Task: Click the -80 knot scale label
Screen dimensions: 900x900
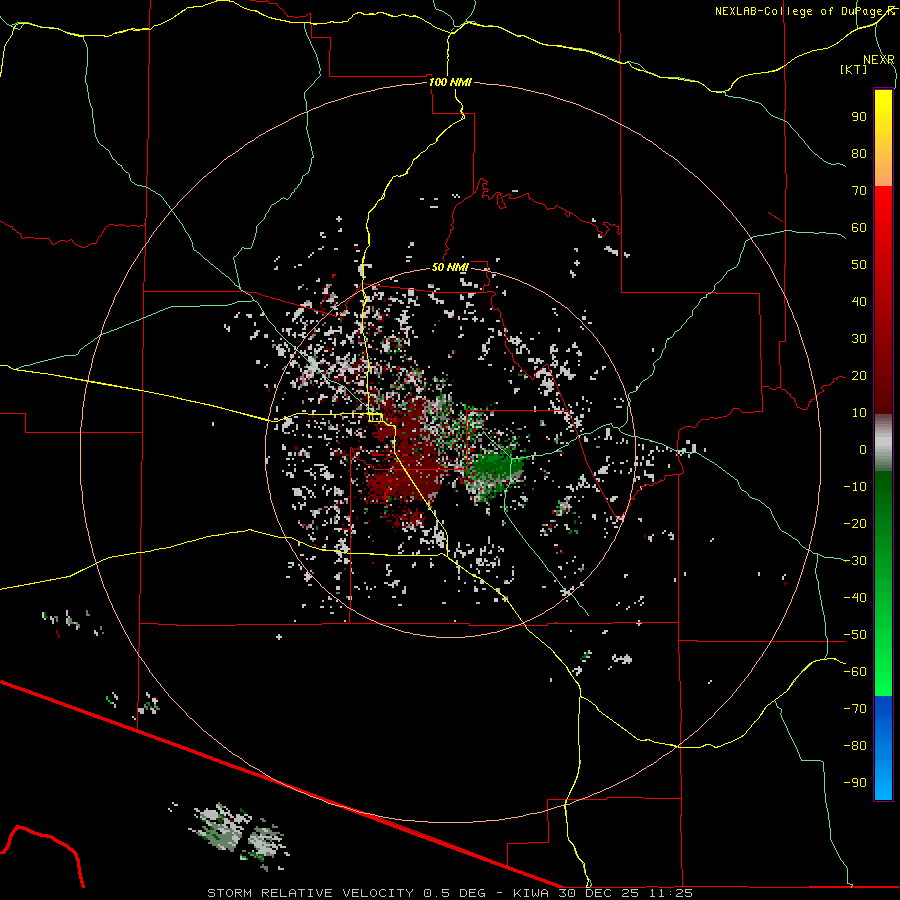Action: pyautogui.click(x=855, y=746)
